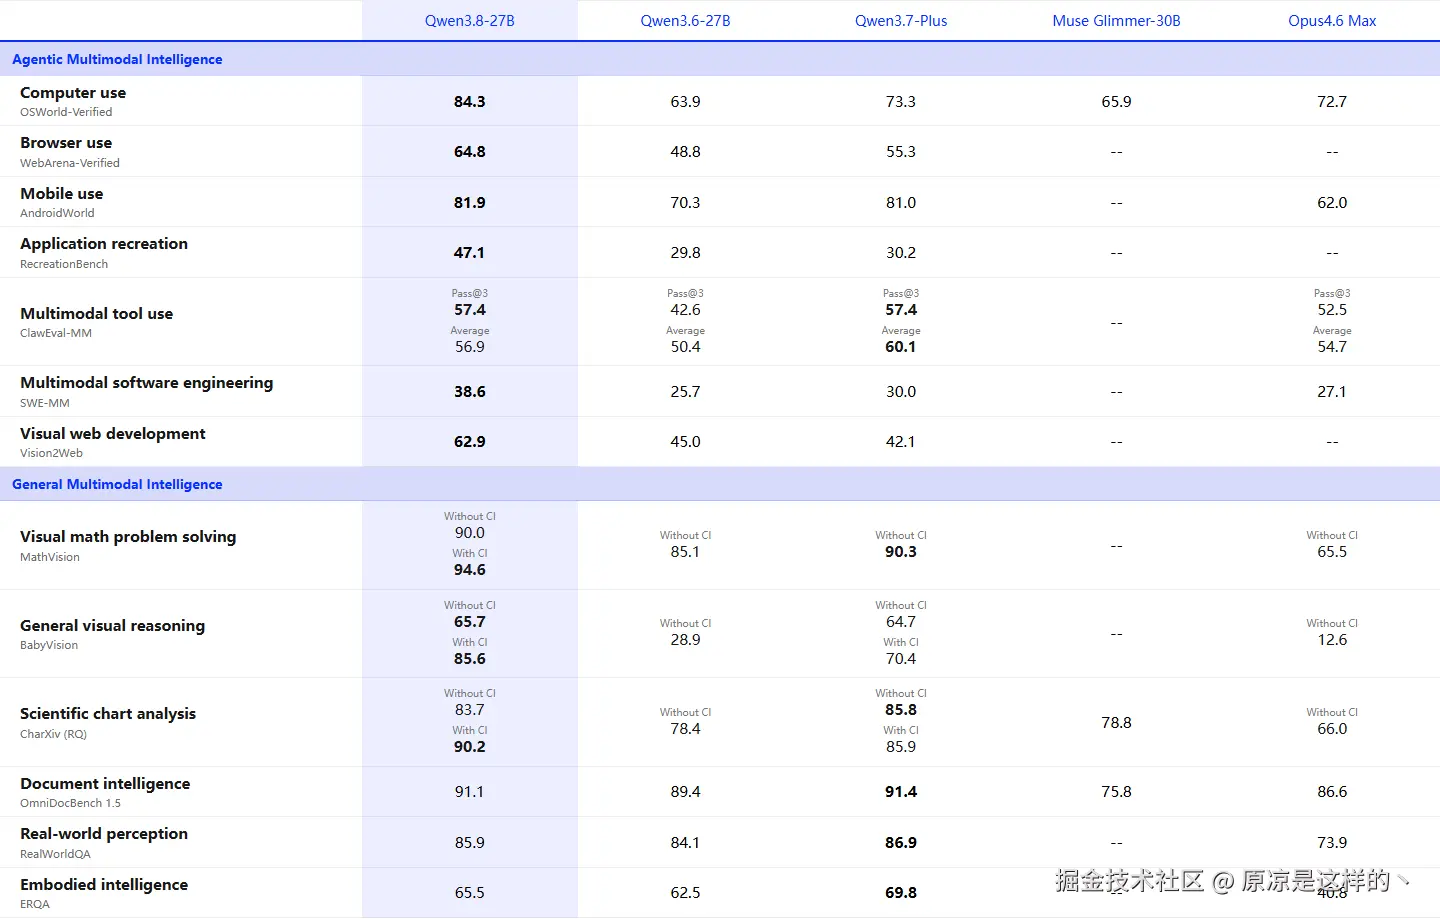Select the 38.6 software engineering score
This screenshot has height=919, width=1440.
pyautogui.click(x=469, y=392)
